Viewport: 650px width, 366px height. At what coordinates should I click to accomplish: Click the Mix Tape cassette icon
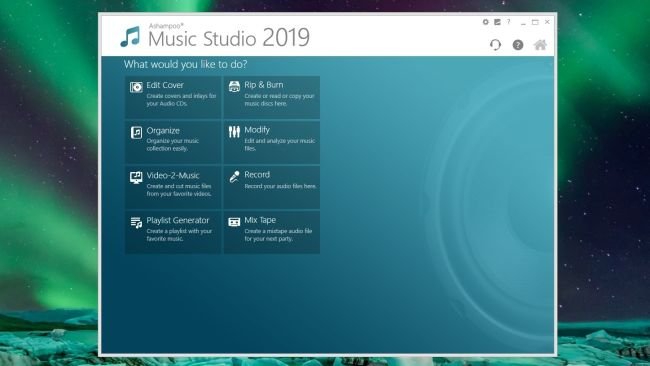tap(234, 222)
